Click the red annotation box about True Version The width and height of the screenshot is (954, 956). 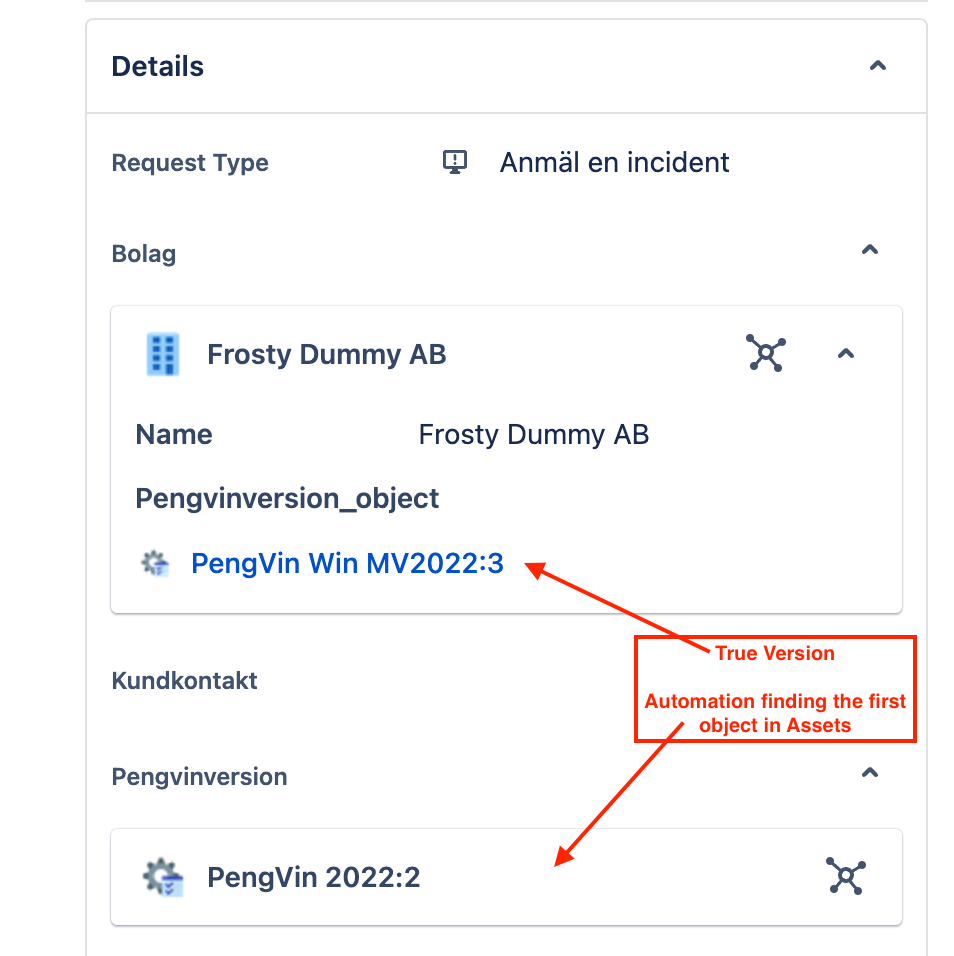point(774,689)
